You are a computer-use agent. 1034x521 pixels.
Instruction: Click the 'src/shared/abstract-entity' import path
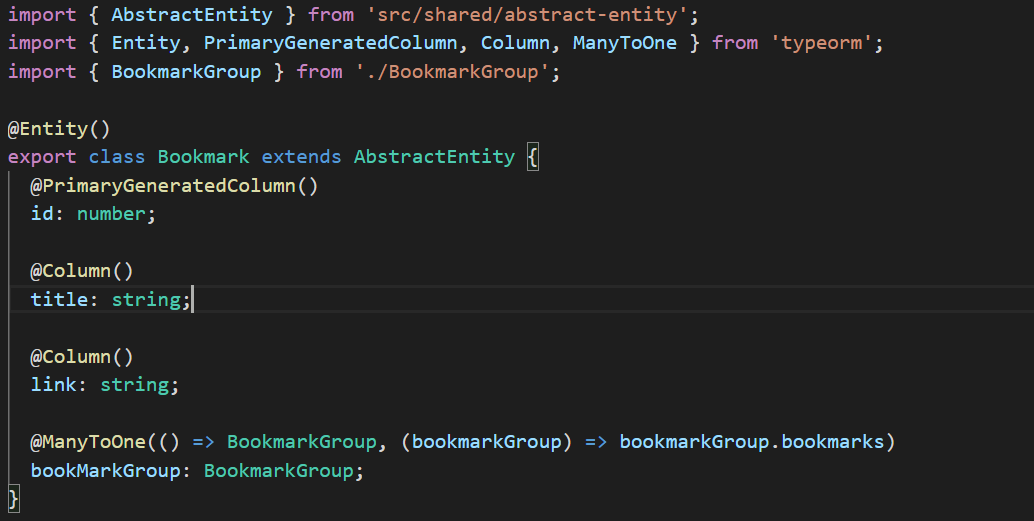527,15
